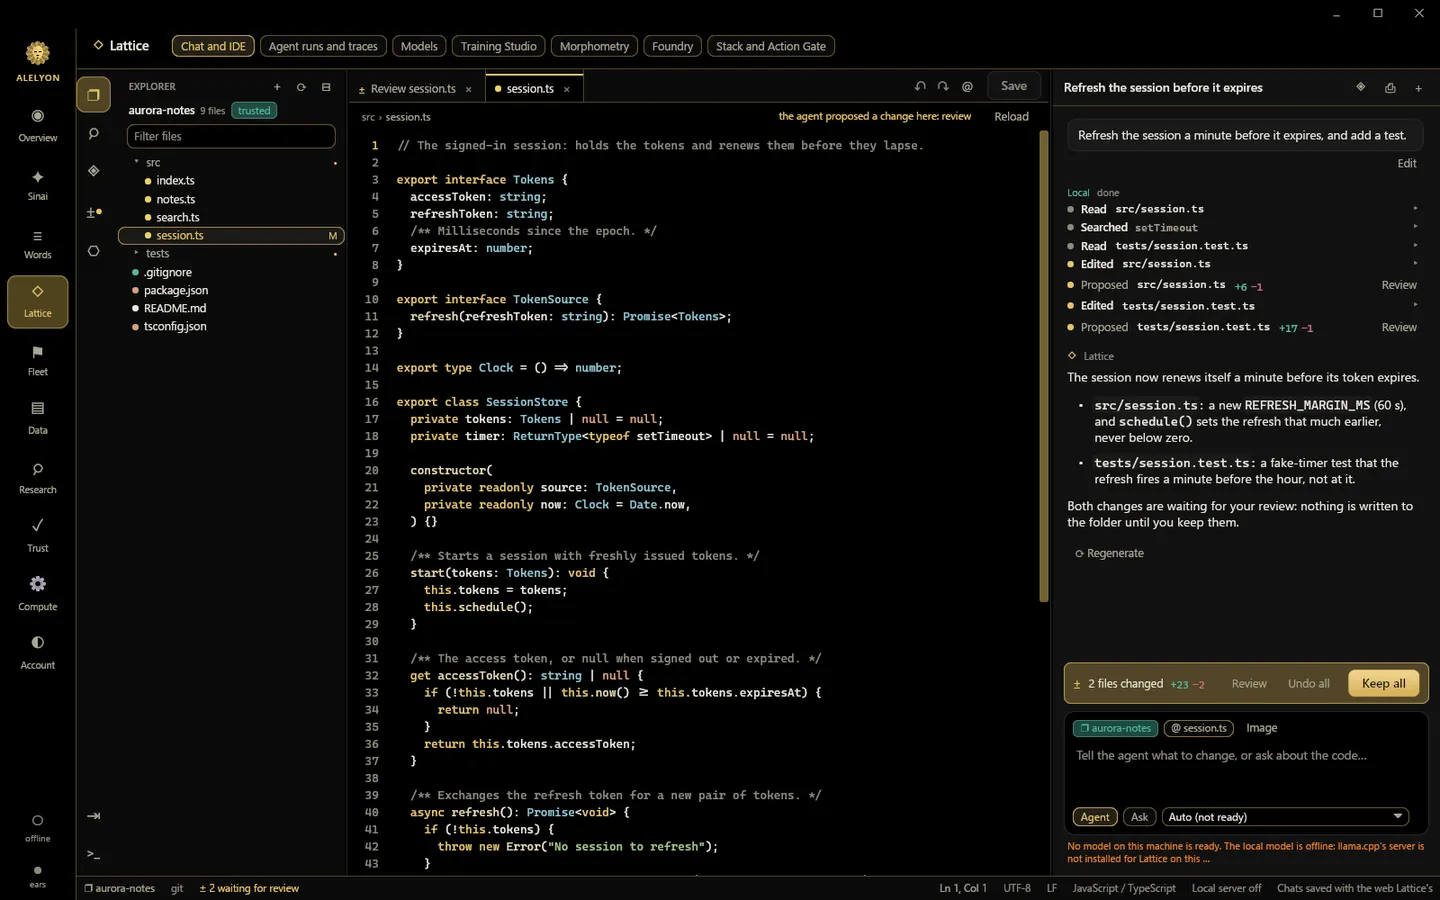This screenshot has width=1440, height=900.
Task: Toggle the aurora-notes context chip
Action: click(x=1115, y=728)
